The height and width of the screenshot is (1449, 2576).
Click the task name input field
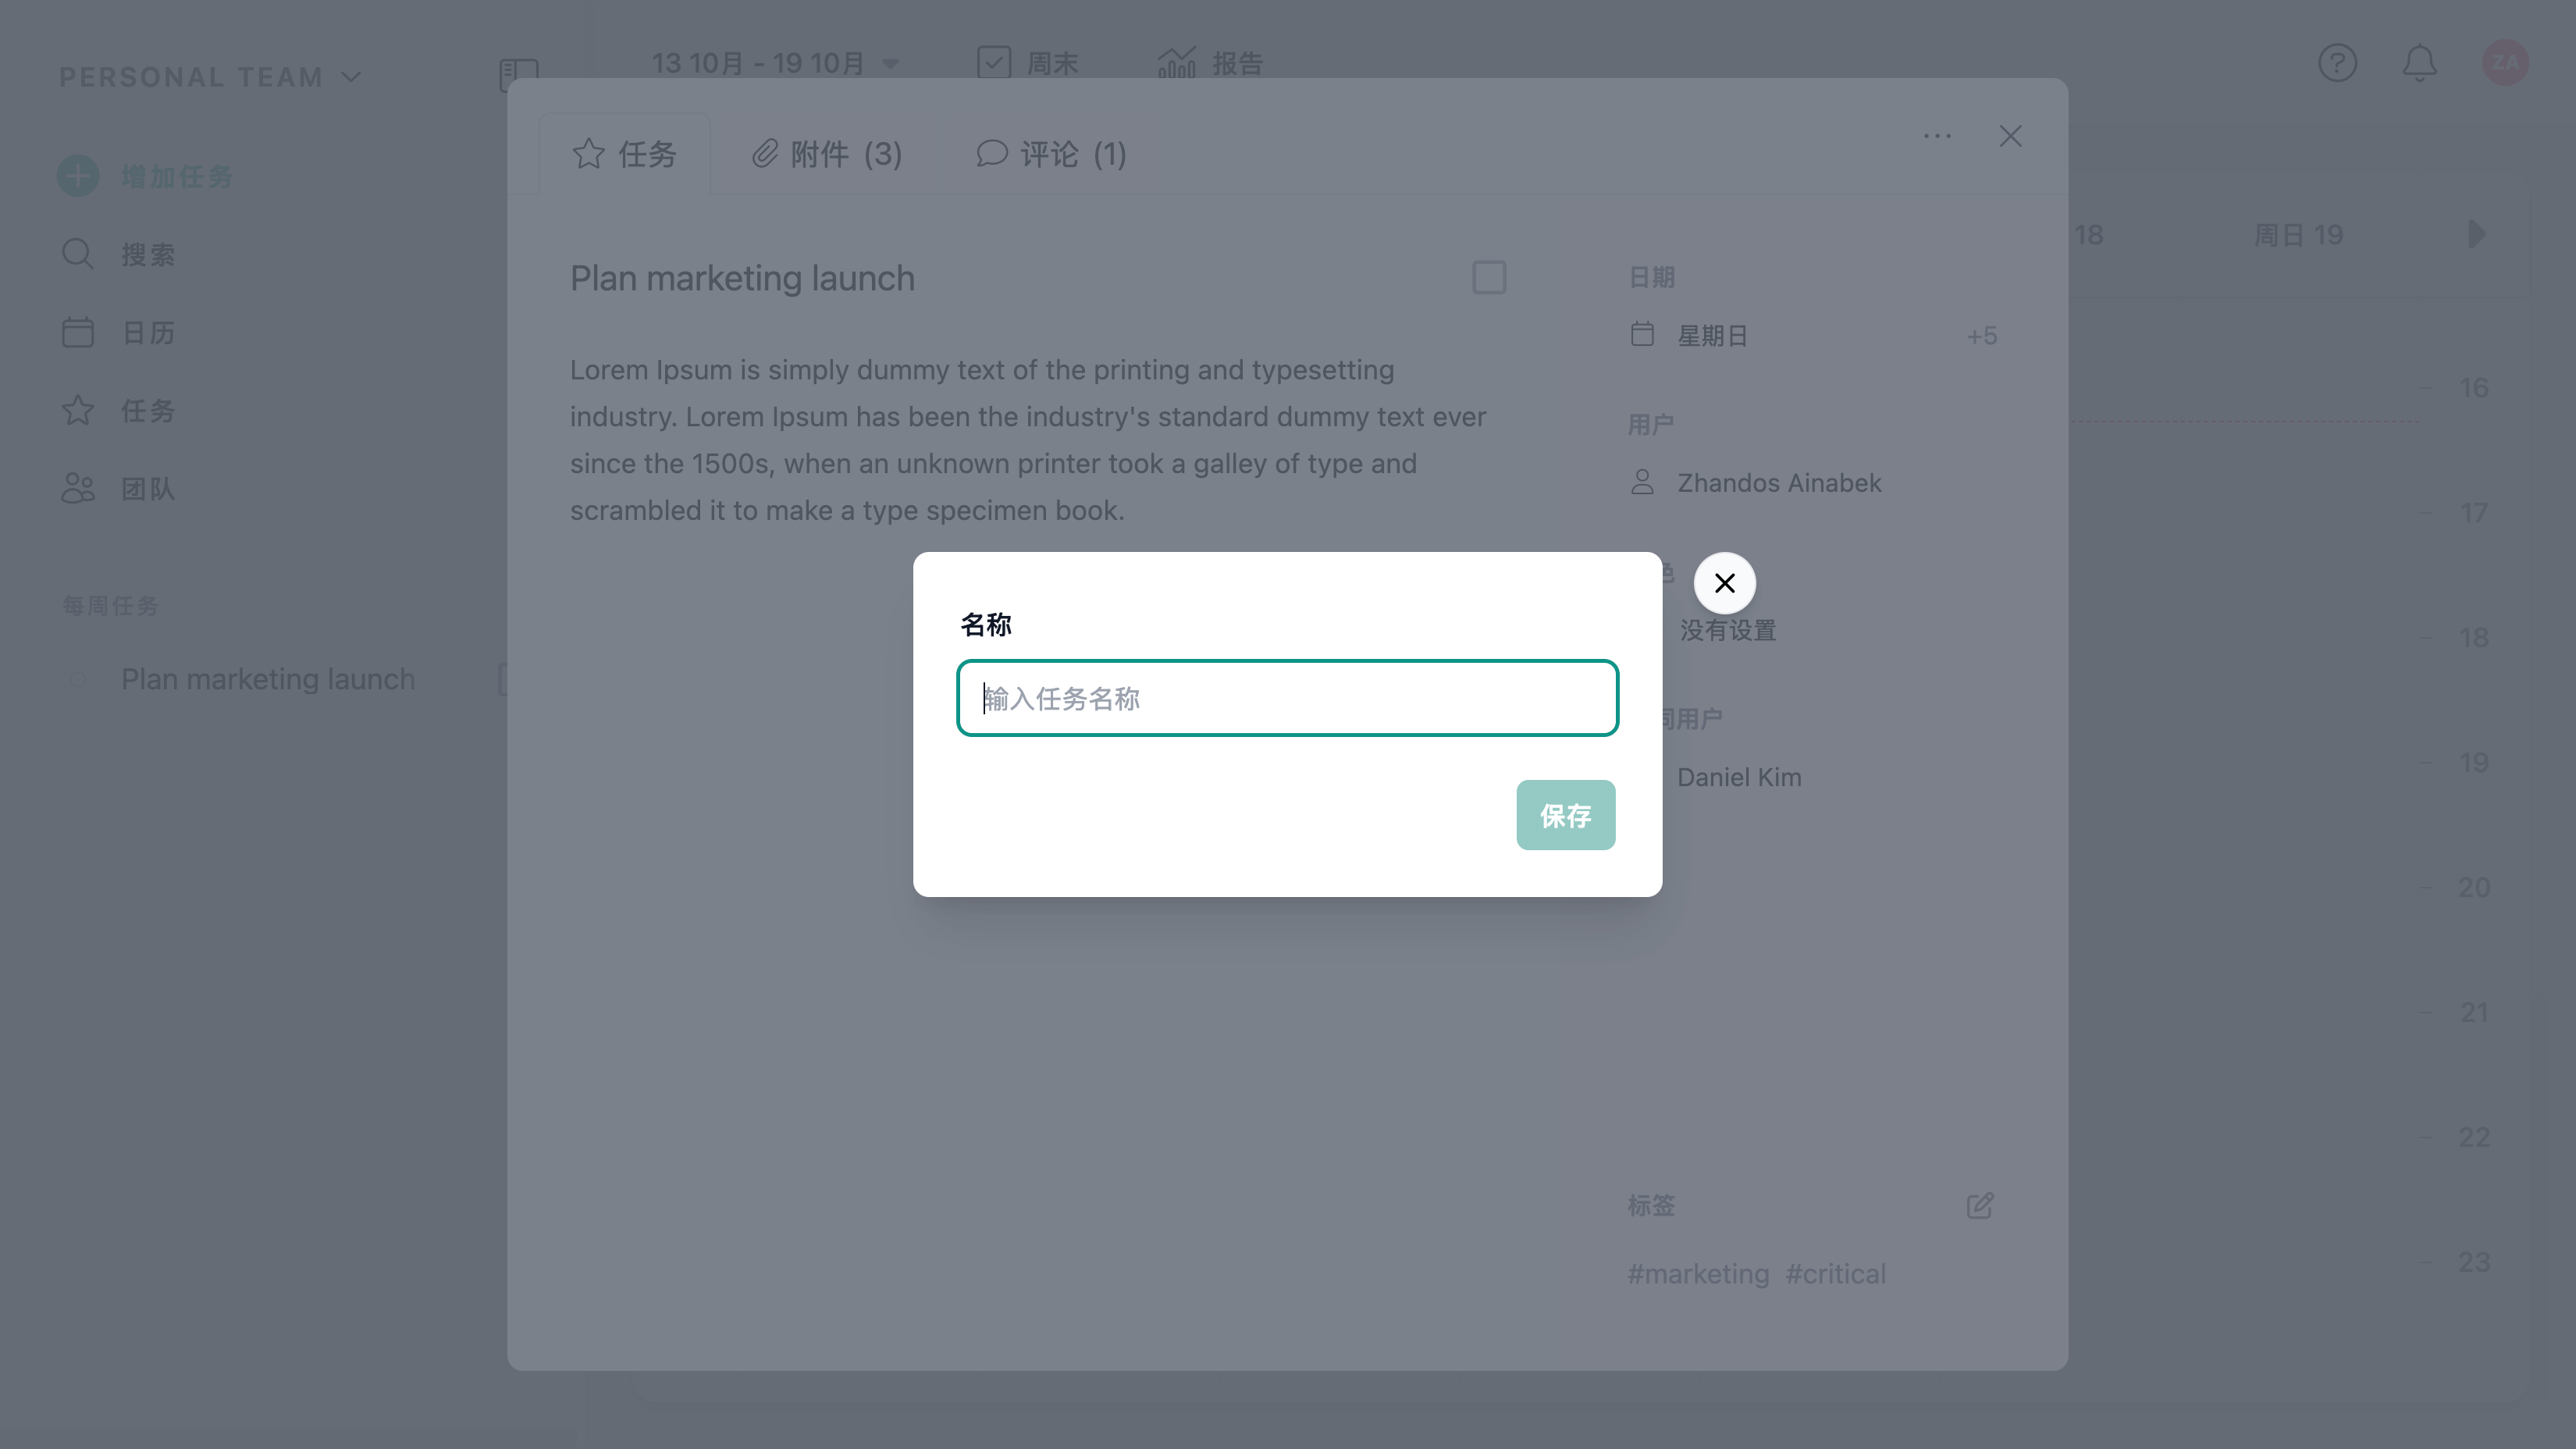click(x=1287, y=698)
